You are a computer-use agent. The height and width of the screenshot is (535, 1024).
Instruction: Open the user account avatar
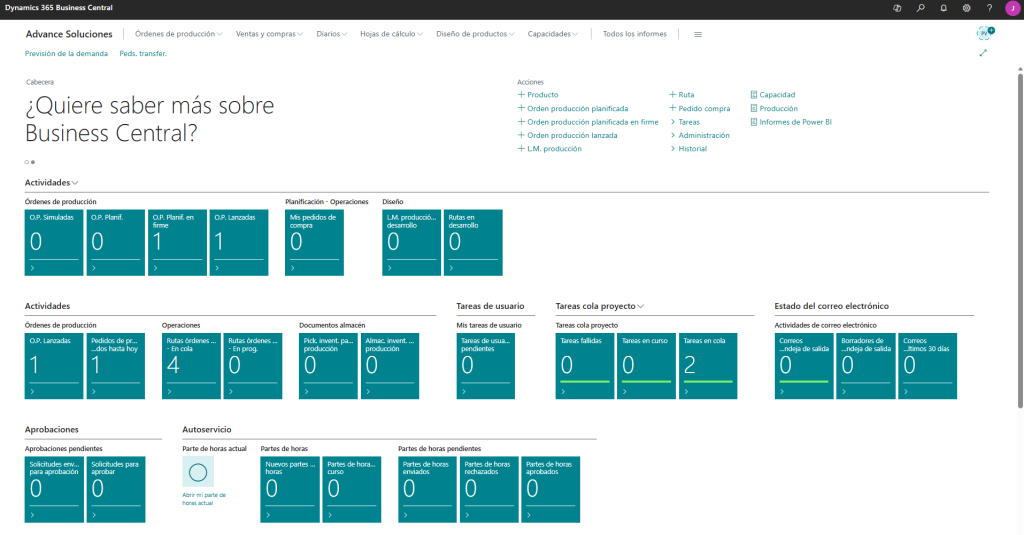click(x=1011, y=7)
